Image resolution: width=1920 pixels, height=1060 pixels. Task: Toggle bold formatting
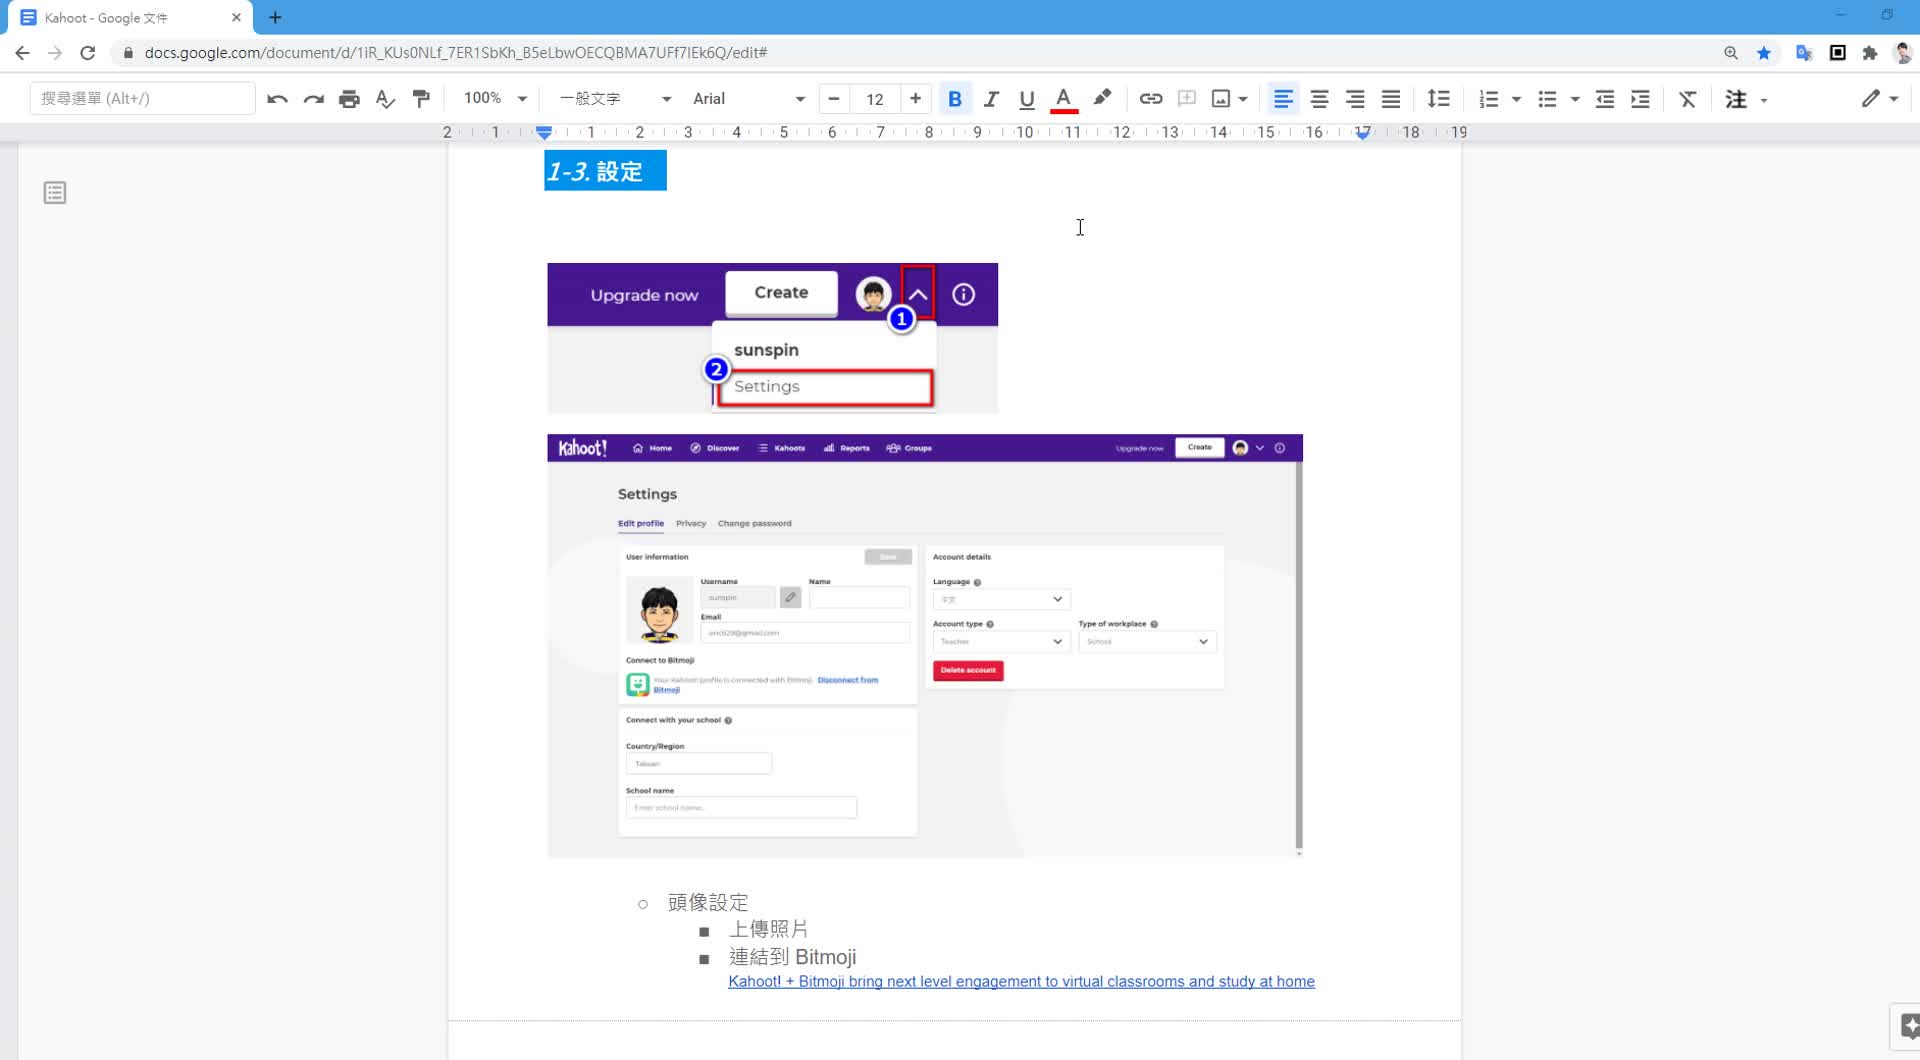(955, 98)
